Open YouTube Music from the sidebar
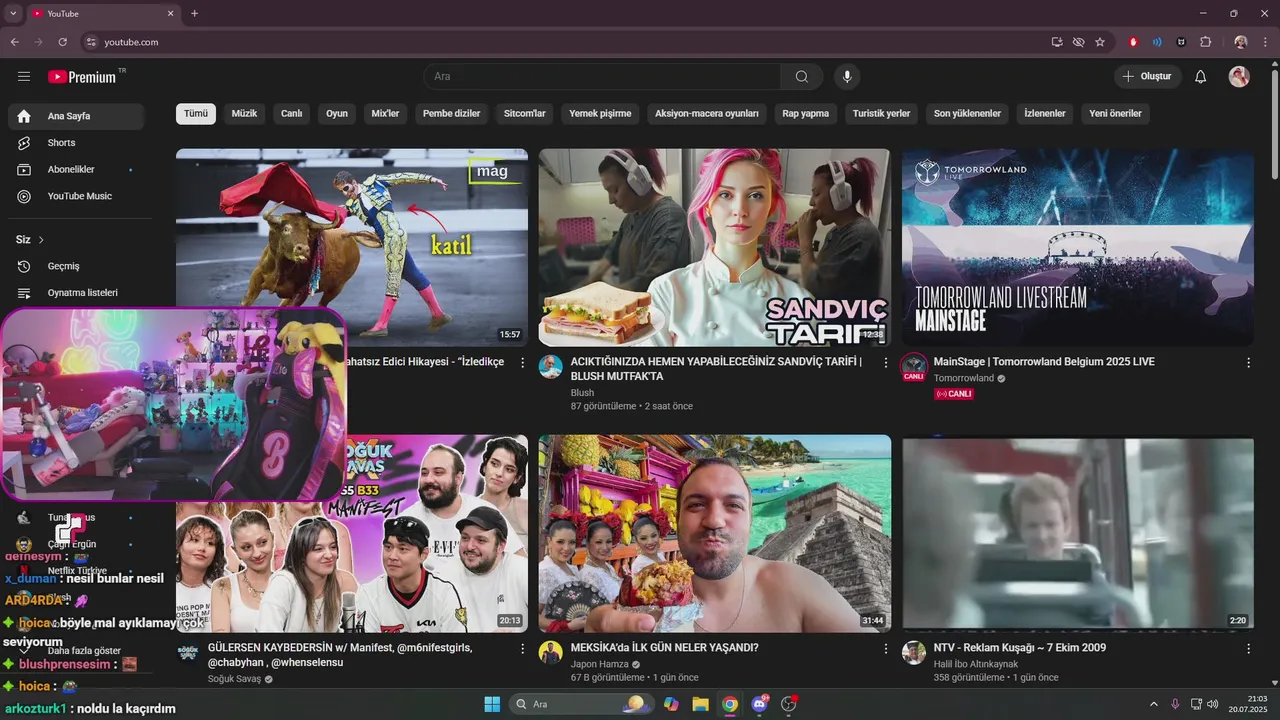This screenshot has height=720, width=1280. point(76,196)
